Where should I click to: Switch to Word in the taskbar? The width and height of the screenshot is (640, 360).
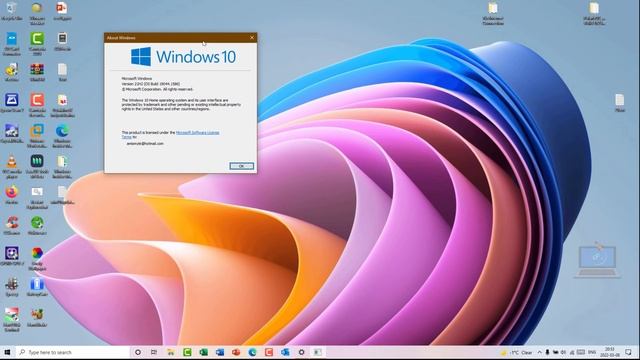pyautogui.click(x=220, y=352)
